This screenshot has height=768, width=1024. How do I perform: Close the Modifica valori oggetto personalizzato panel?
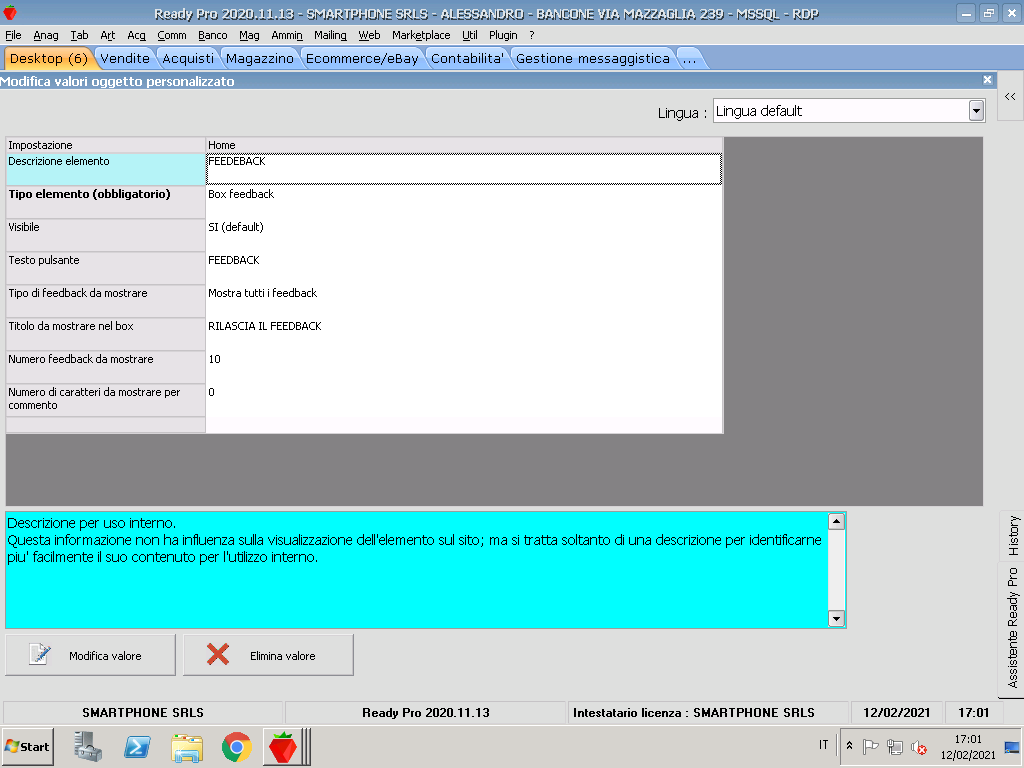click(x=987, y=80)
